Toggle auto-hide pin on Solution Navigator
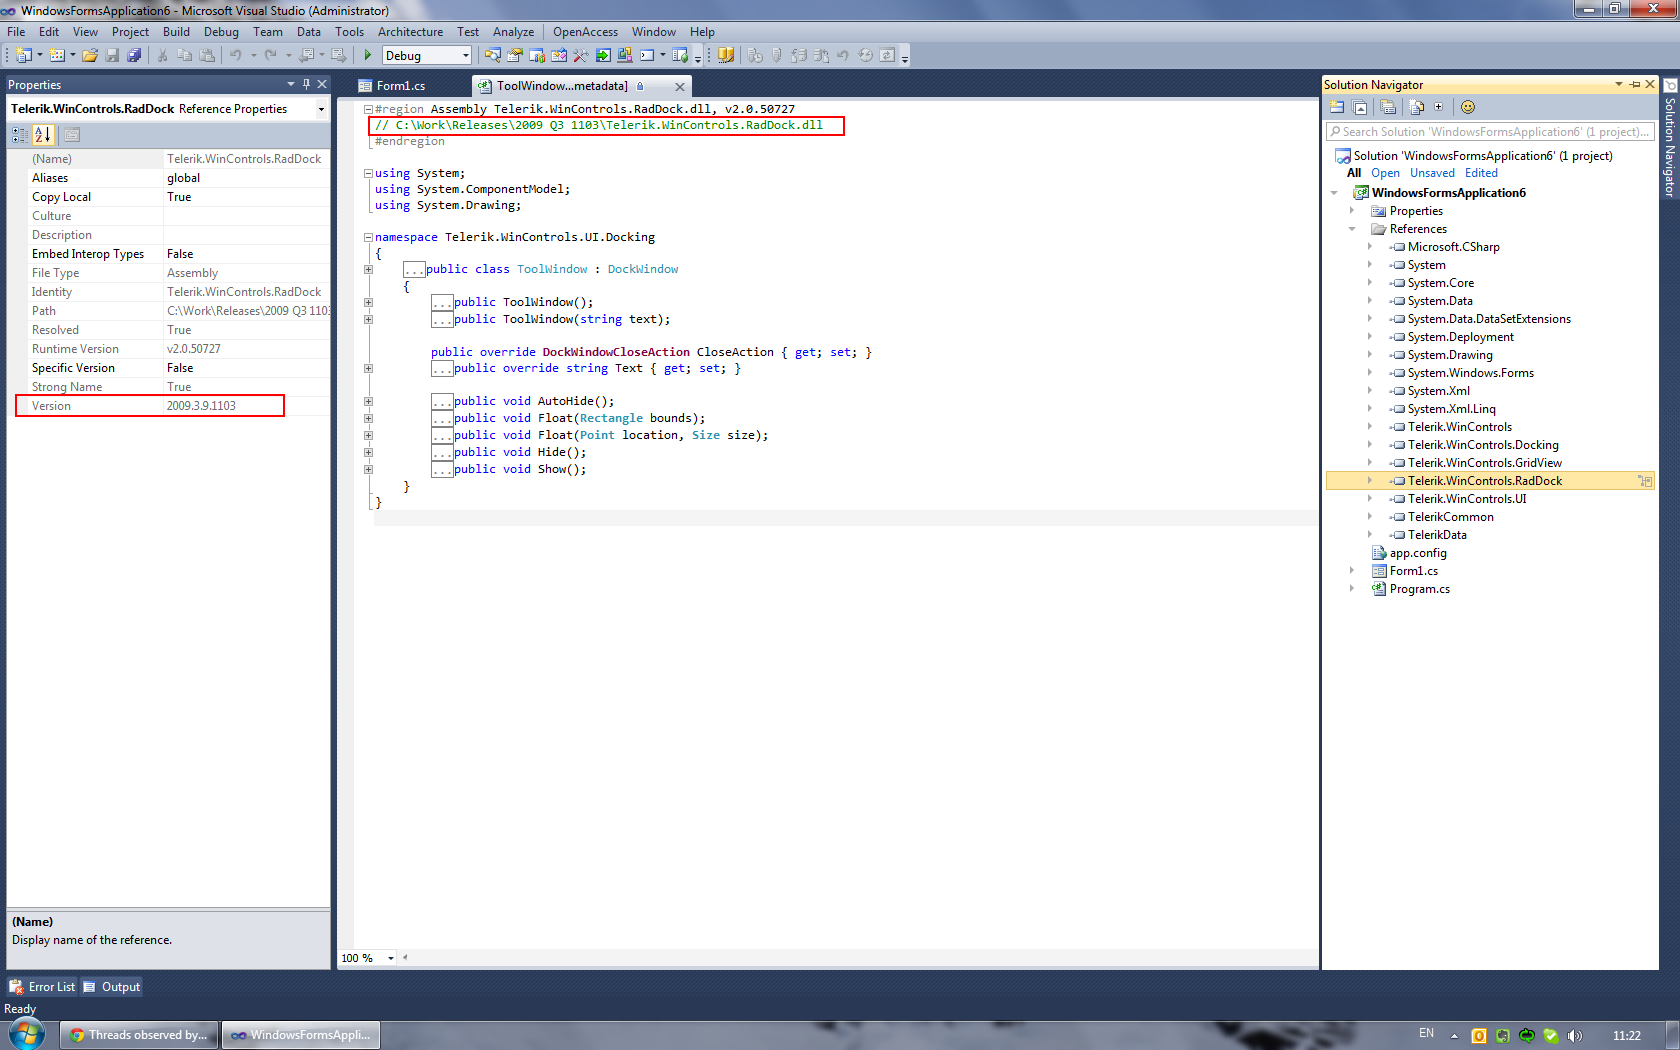This screenshot has width=1680, height=1050. click(1635, 85)
